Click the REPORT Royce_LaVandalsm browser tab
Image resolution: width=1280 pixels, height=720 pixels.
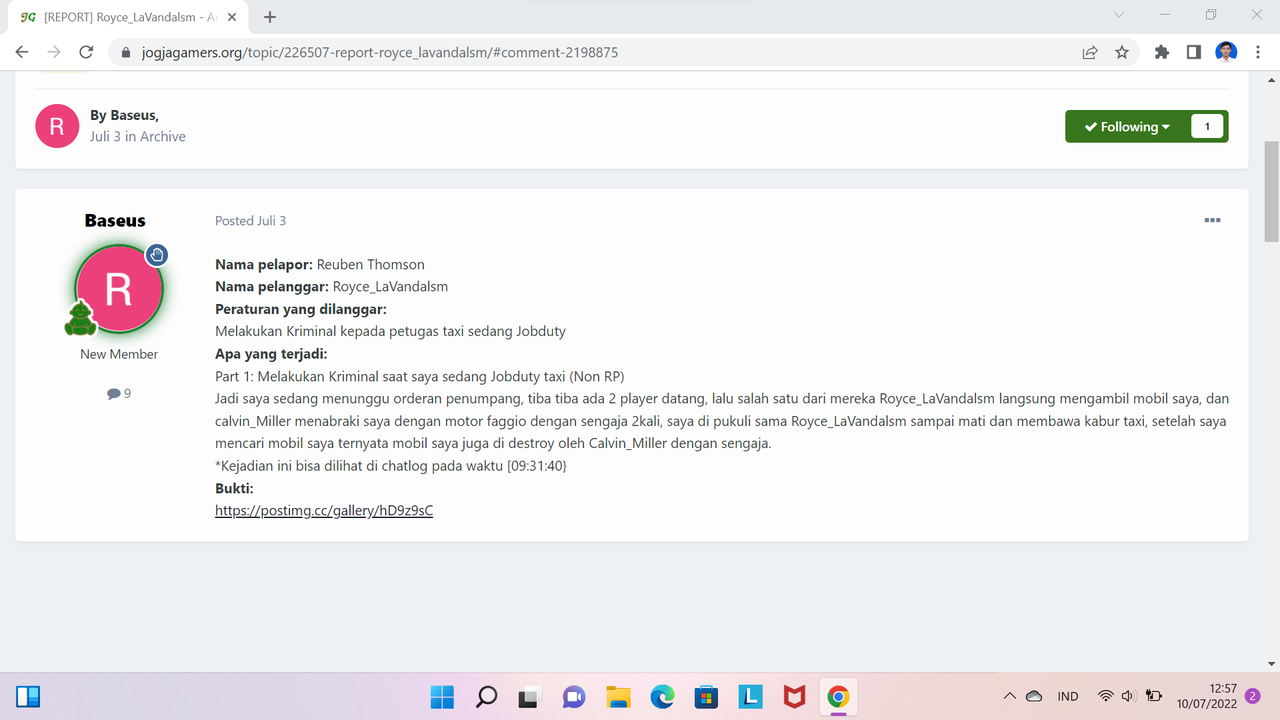(130, 17)
